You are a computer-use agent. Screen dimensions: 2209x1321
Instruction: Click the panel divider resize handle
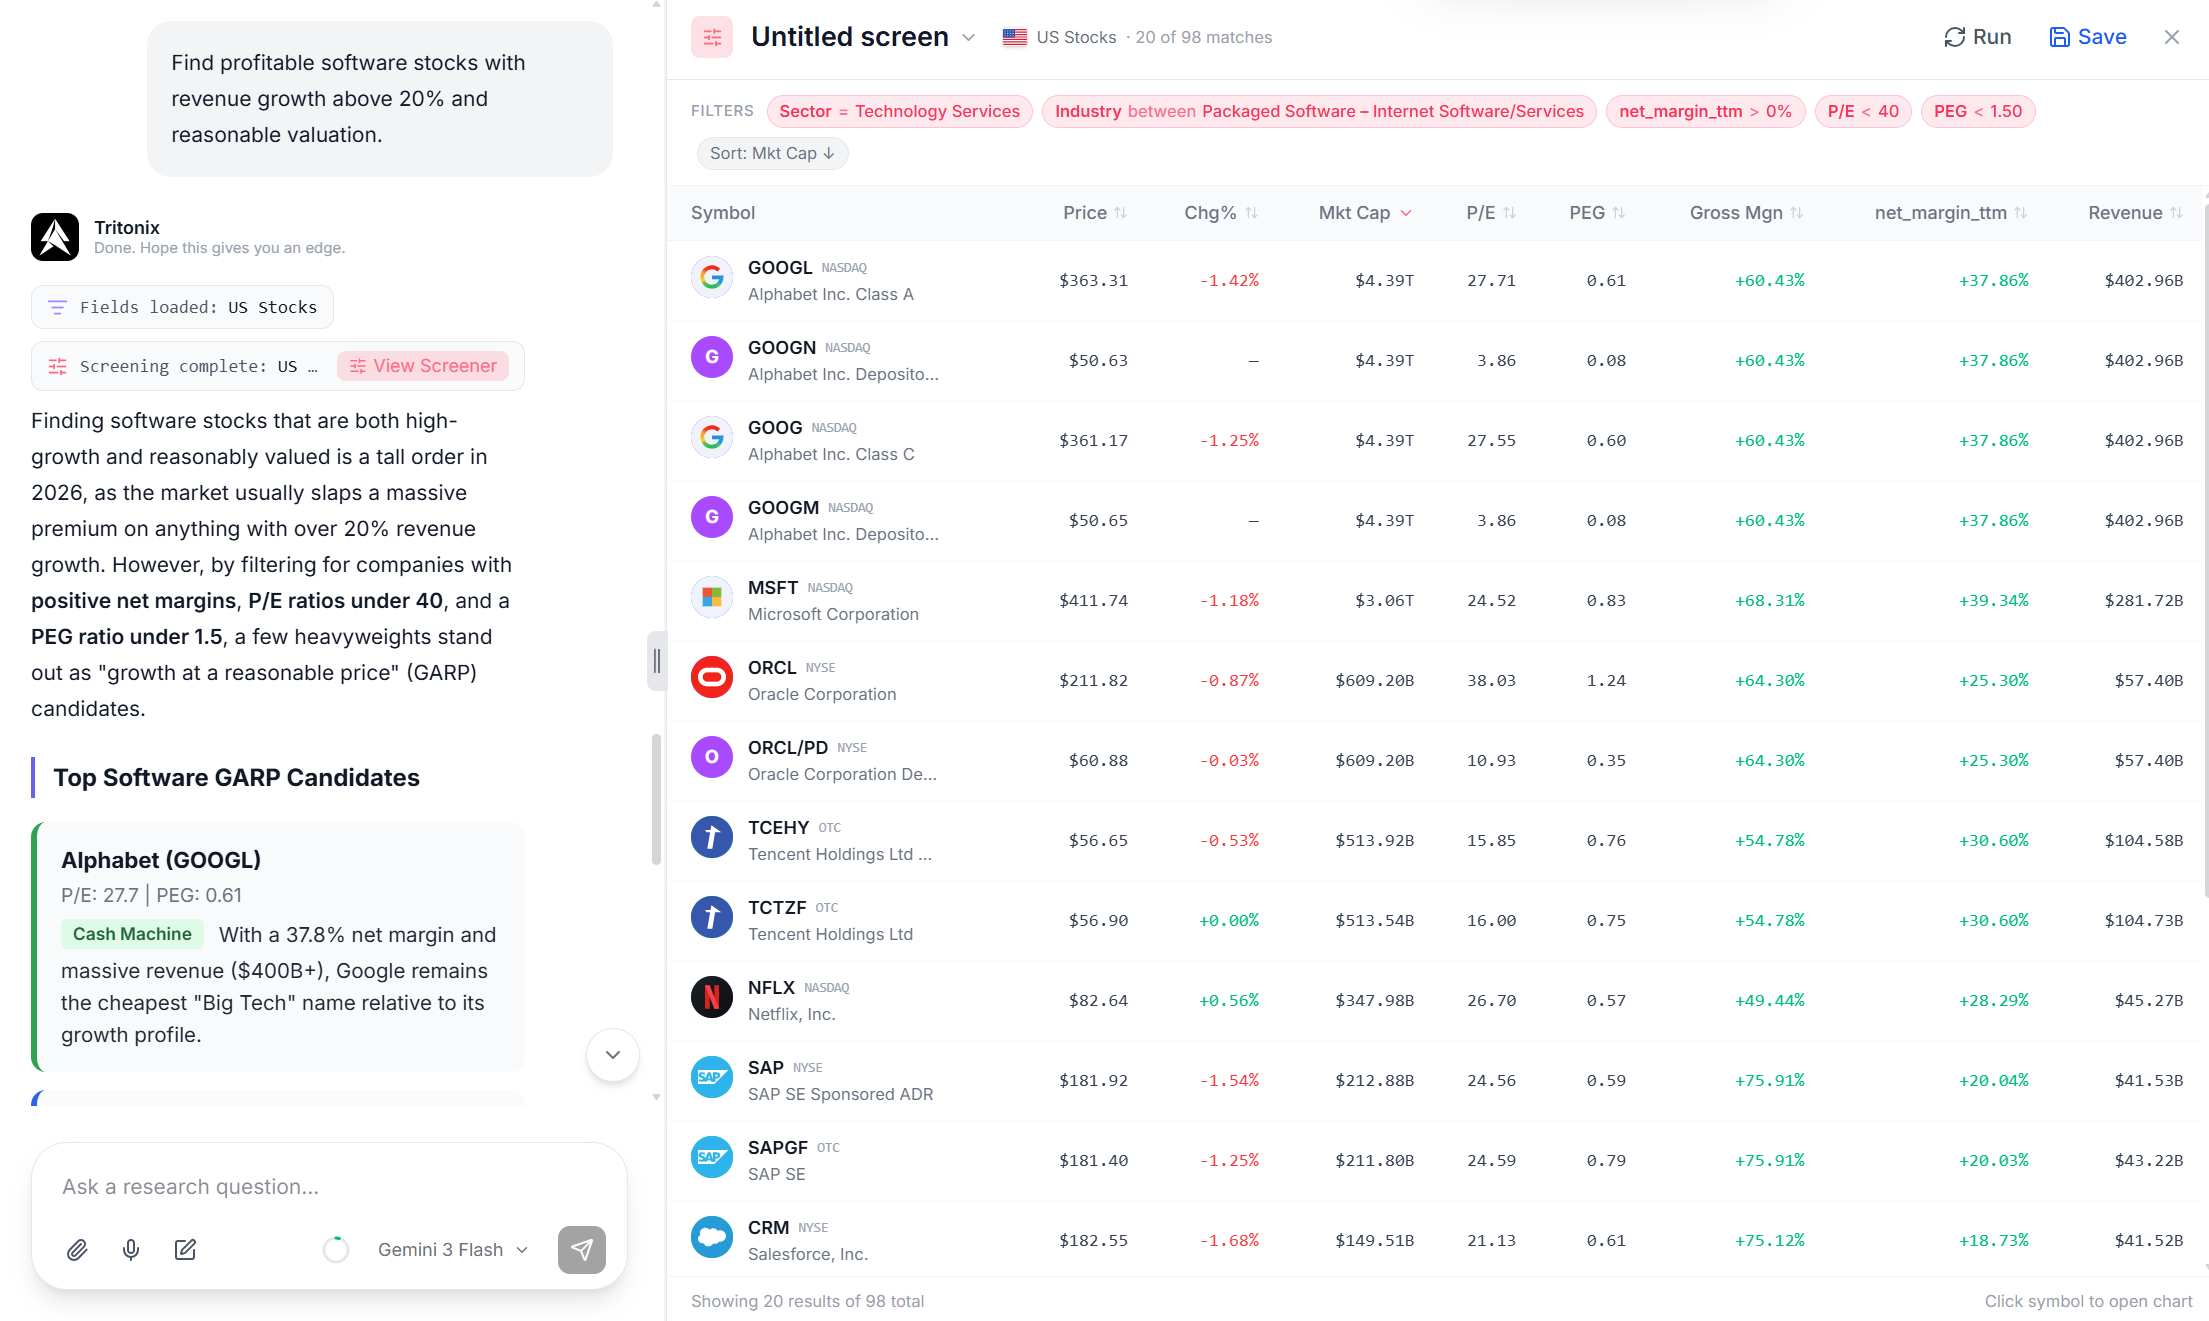click(x=656, y=661)
